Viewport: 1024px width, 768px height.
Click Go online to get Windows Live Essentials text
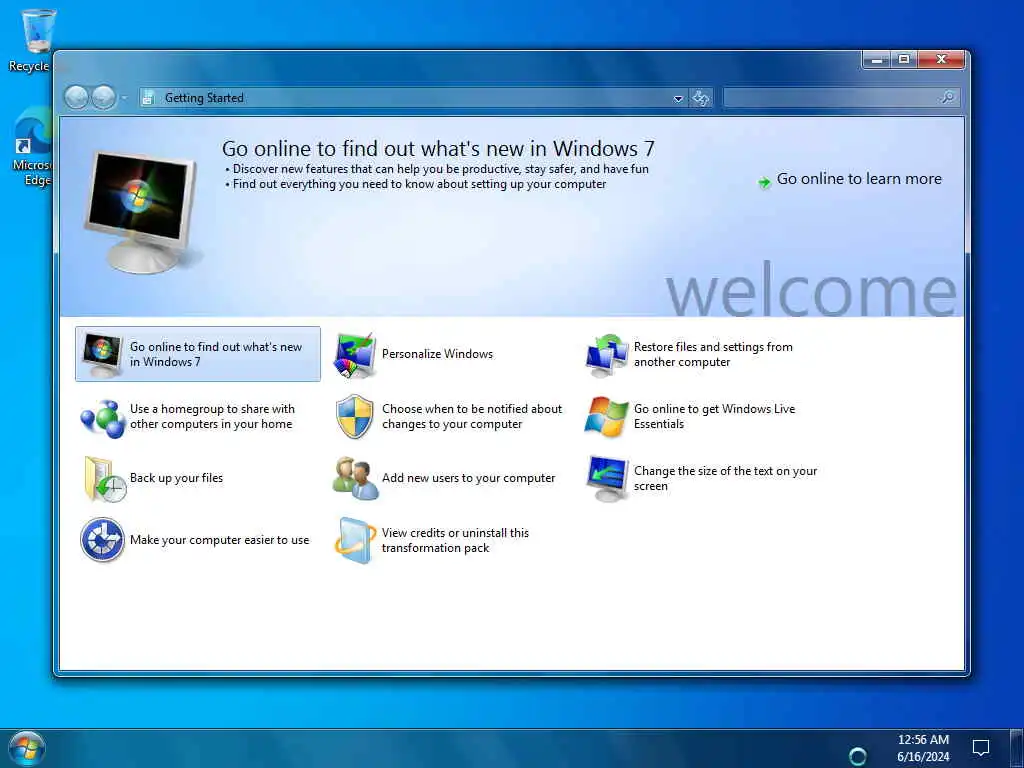tap(714, 417)
